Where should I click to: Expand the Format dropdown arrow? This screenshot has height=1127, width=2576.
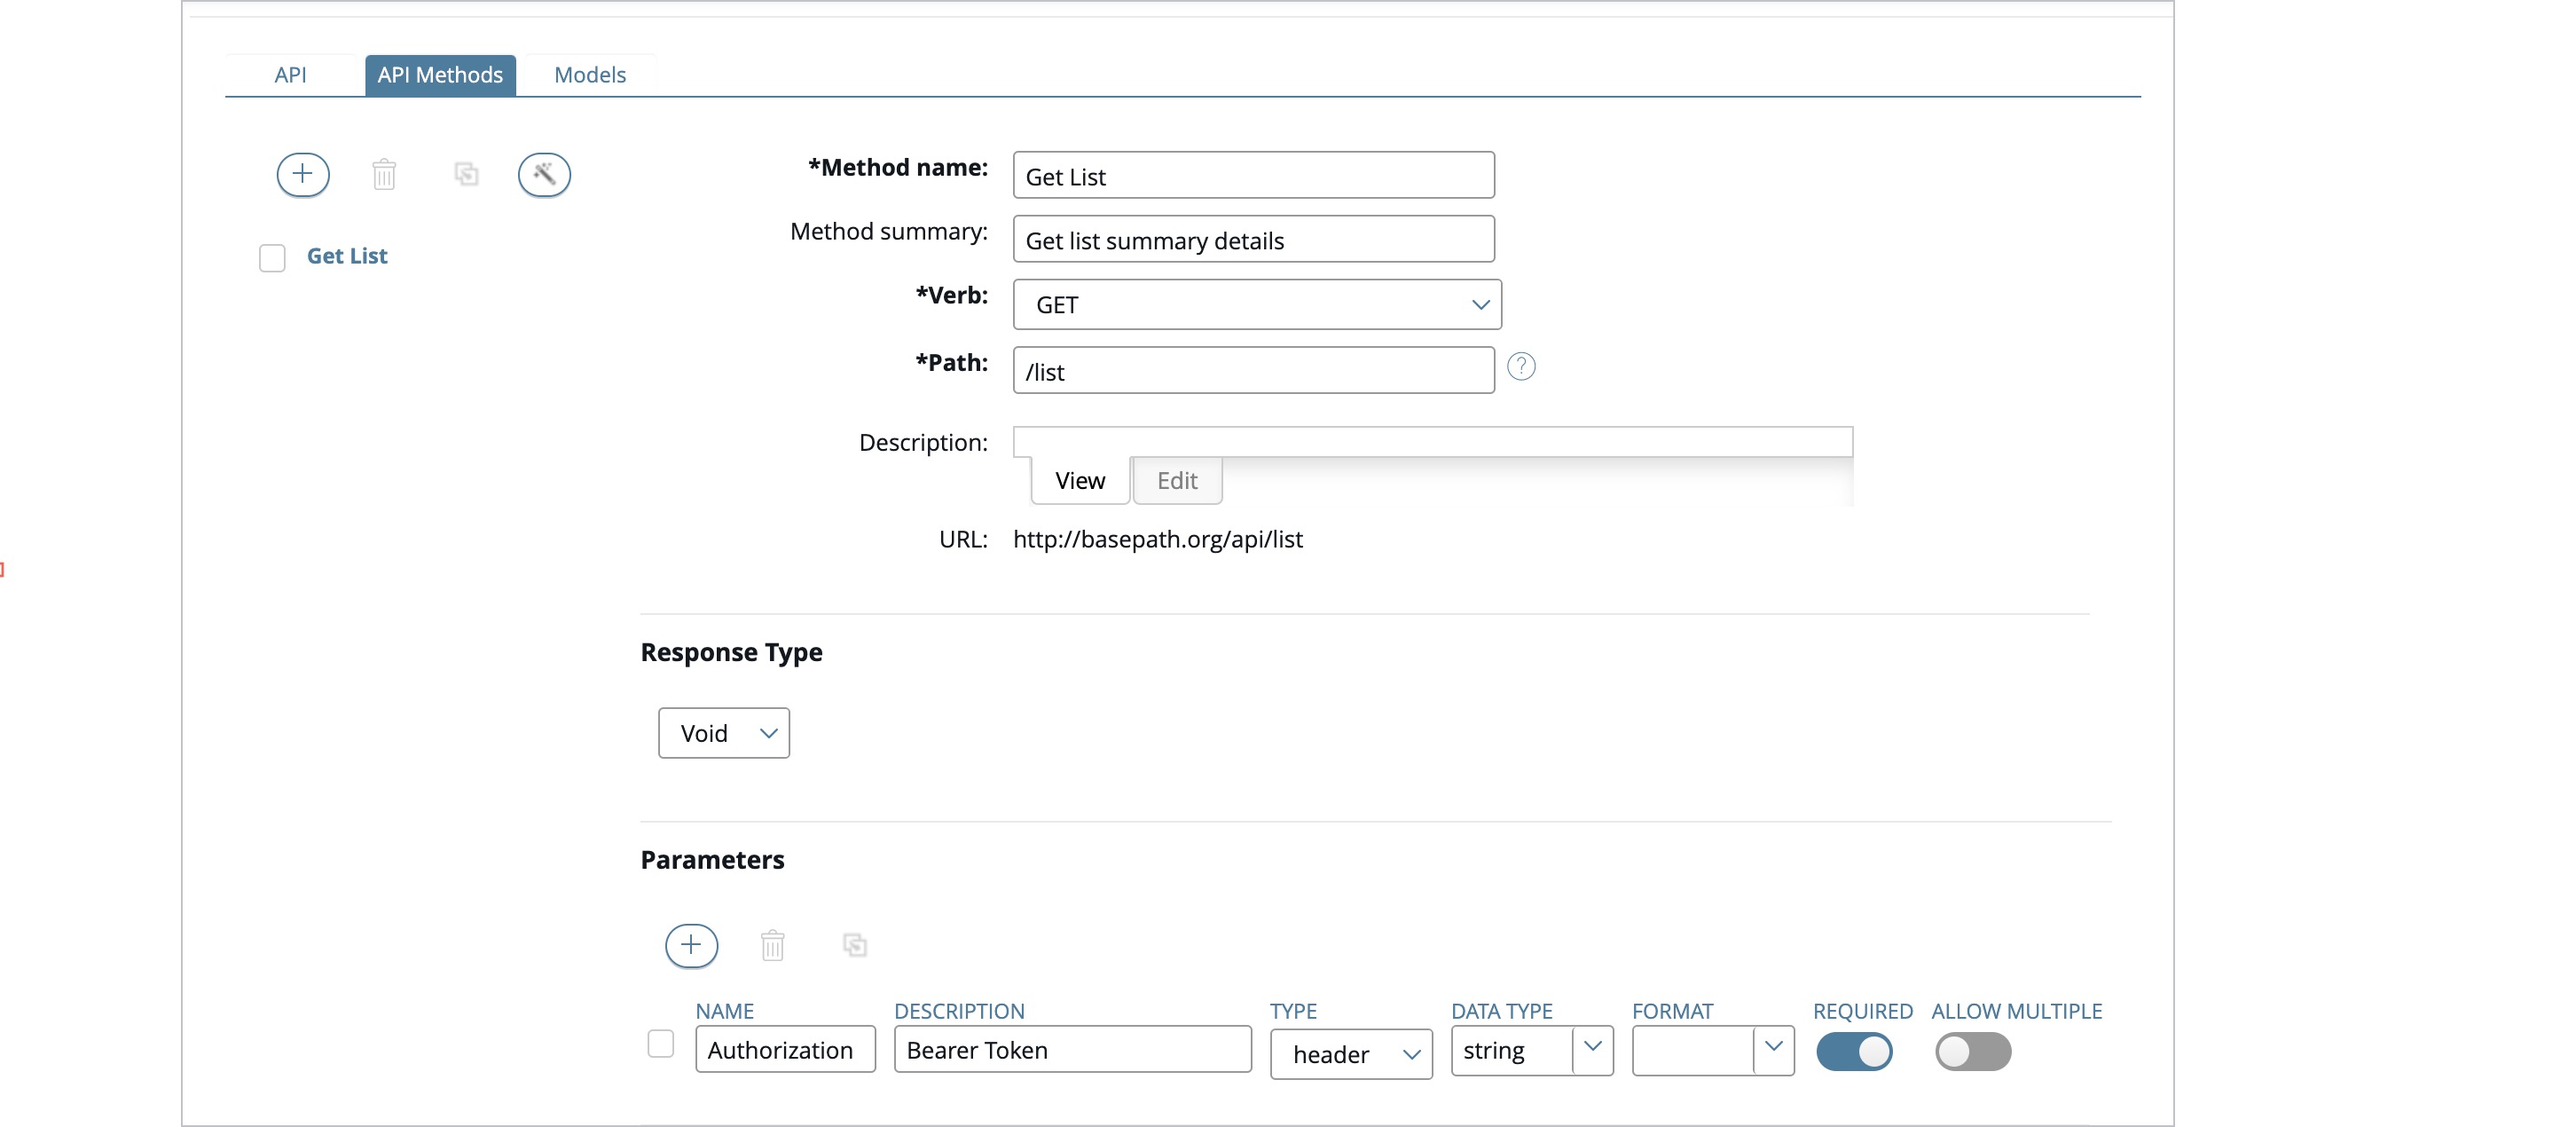point(1773,1048)
